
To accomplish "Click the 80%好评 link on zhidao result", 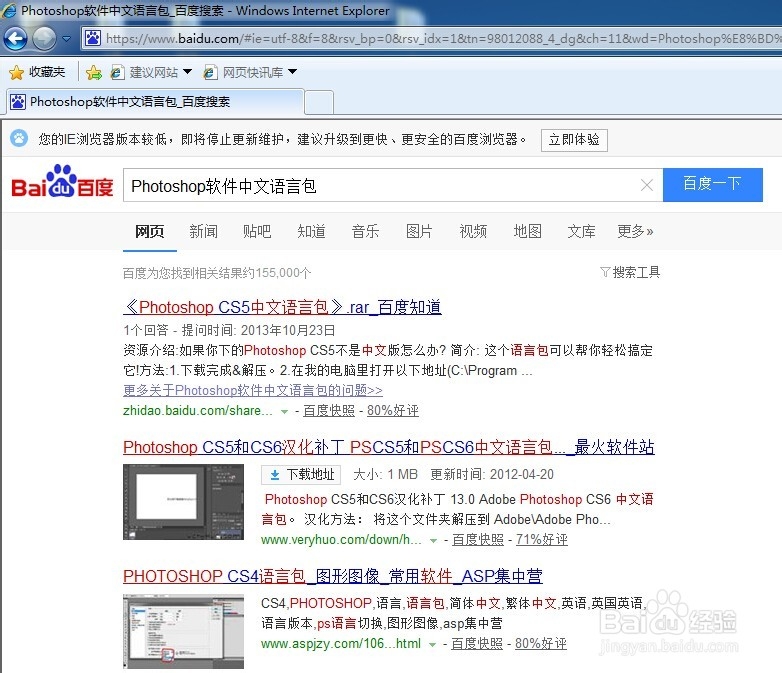I will tap(392, 411).
